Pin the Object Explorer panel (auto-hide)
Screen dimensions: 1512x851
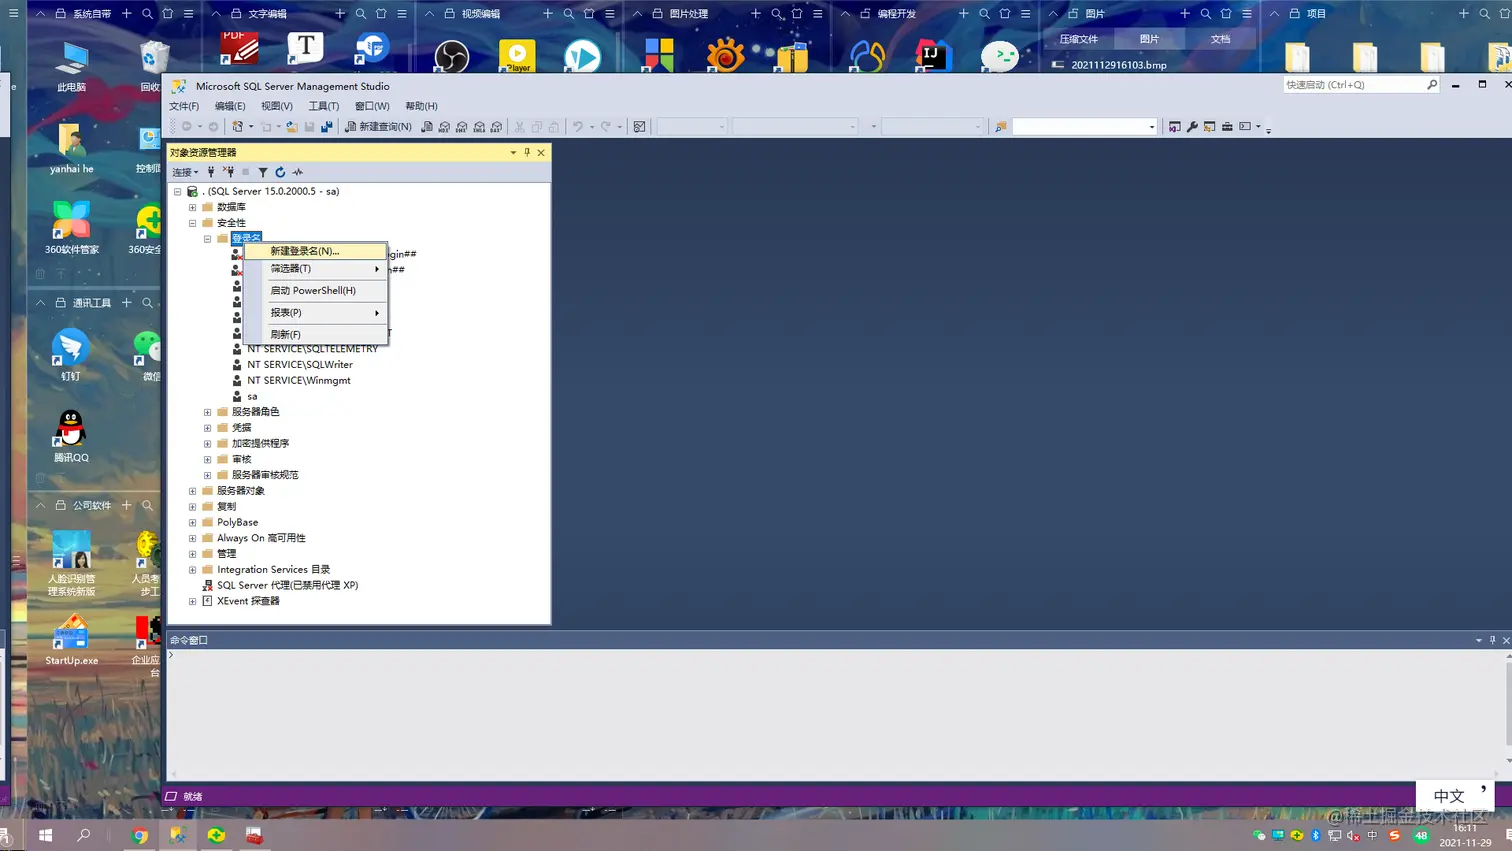[x=527, y=153]
